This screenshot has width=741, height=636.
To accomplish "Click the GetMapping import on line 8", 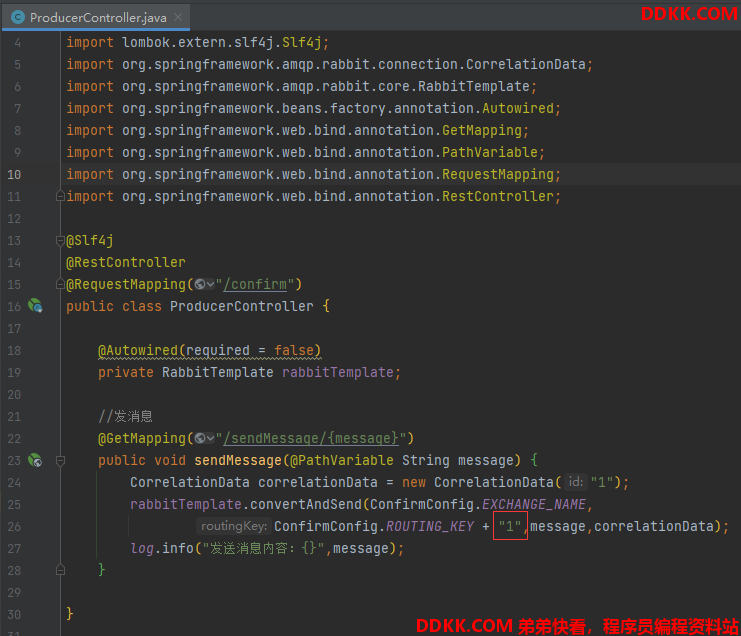I will click(297, 130).
